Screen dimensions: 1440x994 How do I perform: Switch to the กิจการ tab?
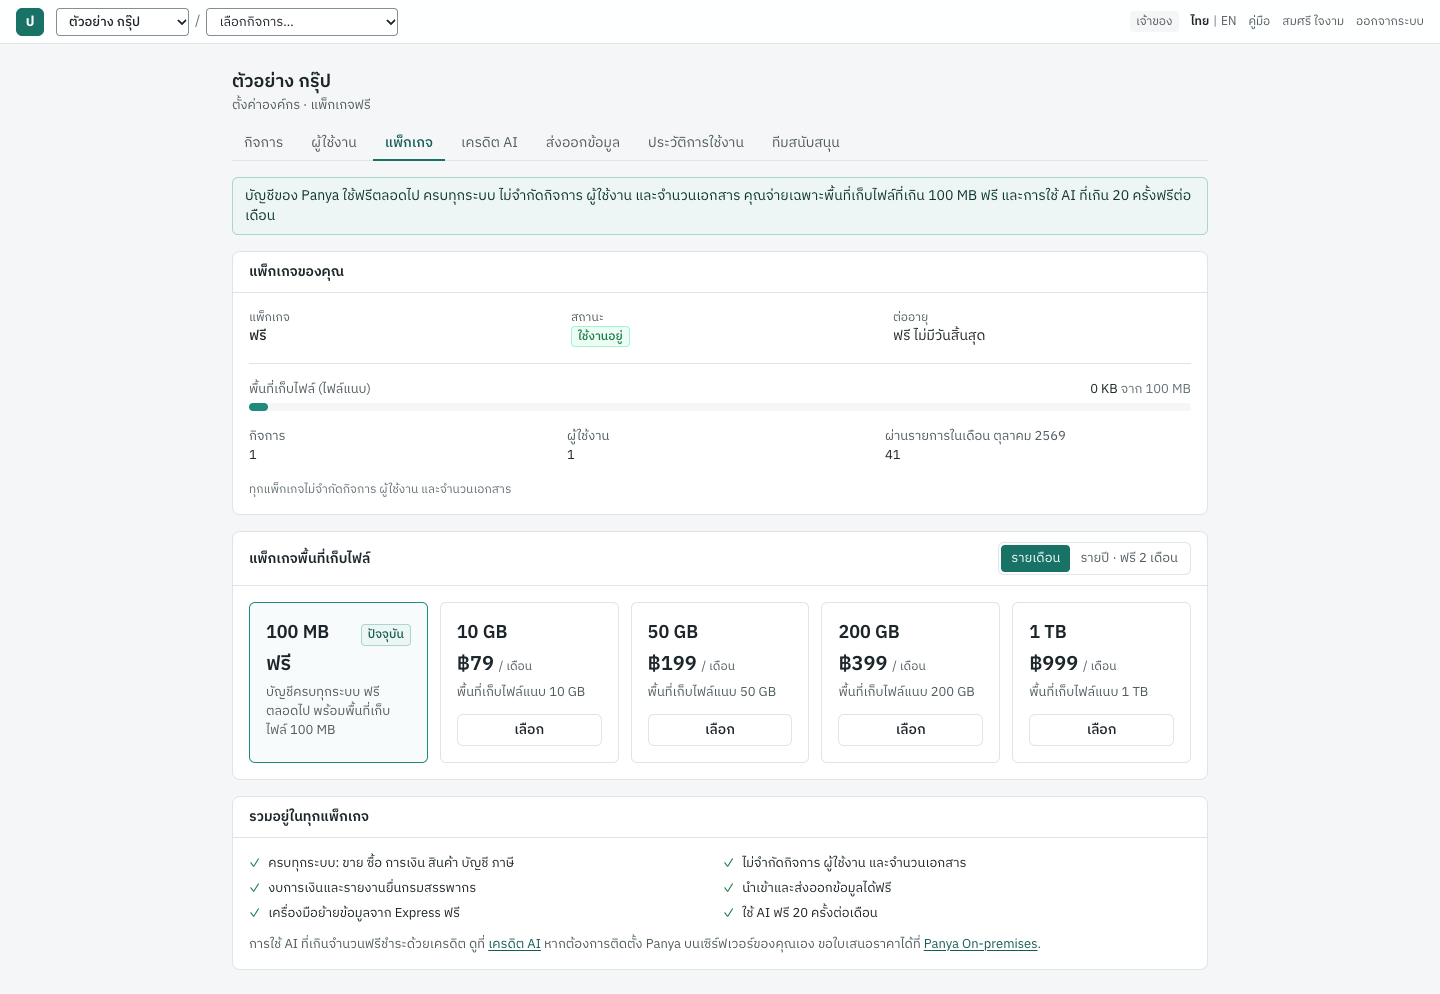click(263, 142)
